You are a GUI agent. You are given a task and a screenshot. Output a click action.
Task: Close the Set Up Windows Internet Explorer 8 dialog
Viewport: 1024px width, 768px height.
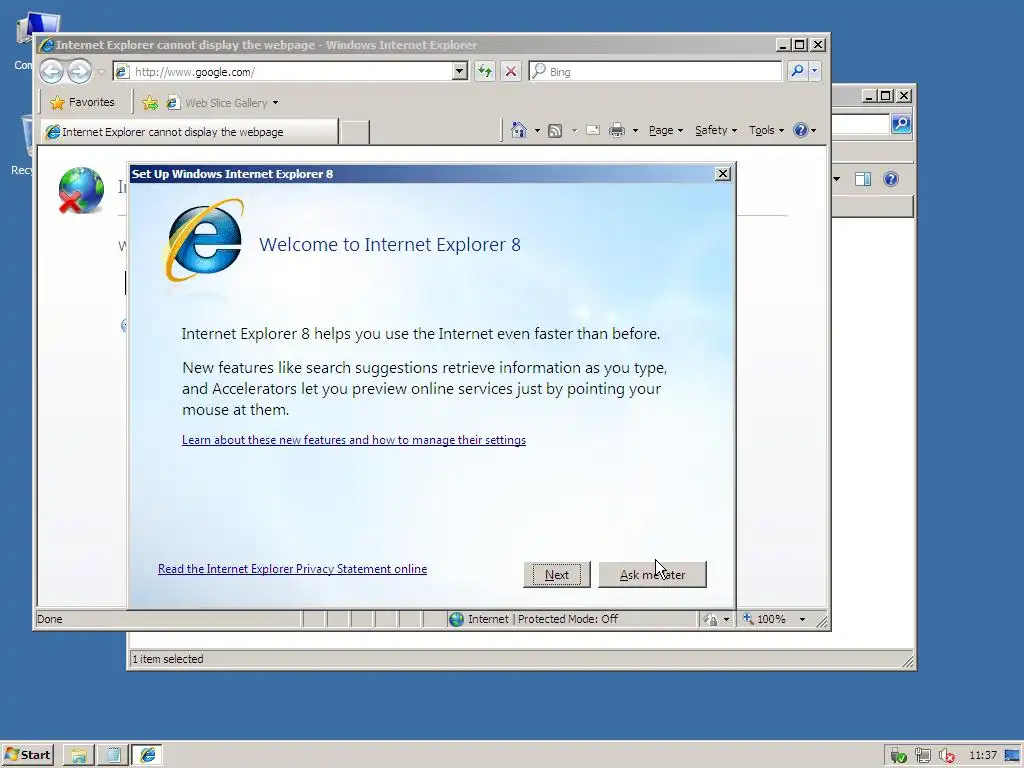click(722, 174)
